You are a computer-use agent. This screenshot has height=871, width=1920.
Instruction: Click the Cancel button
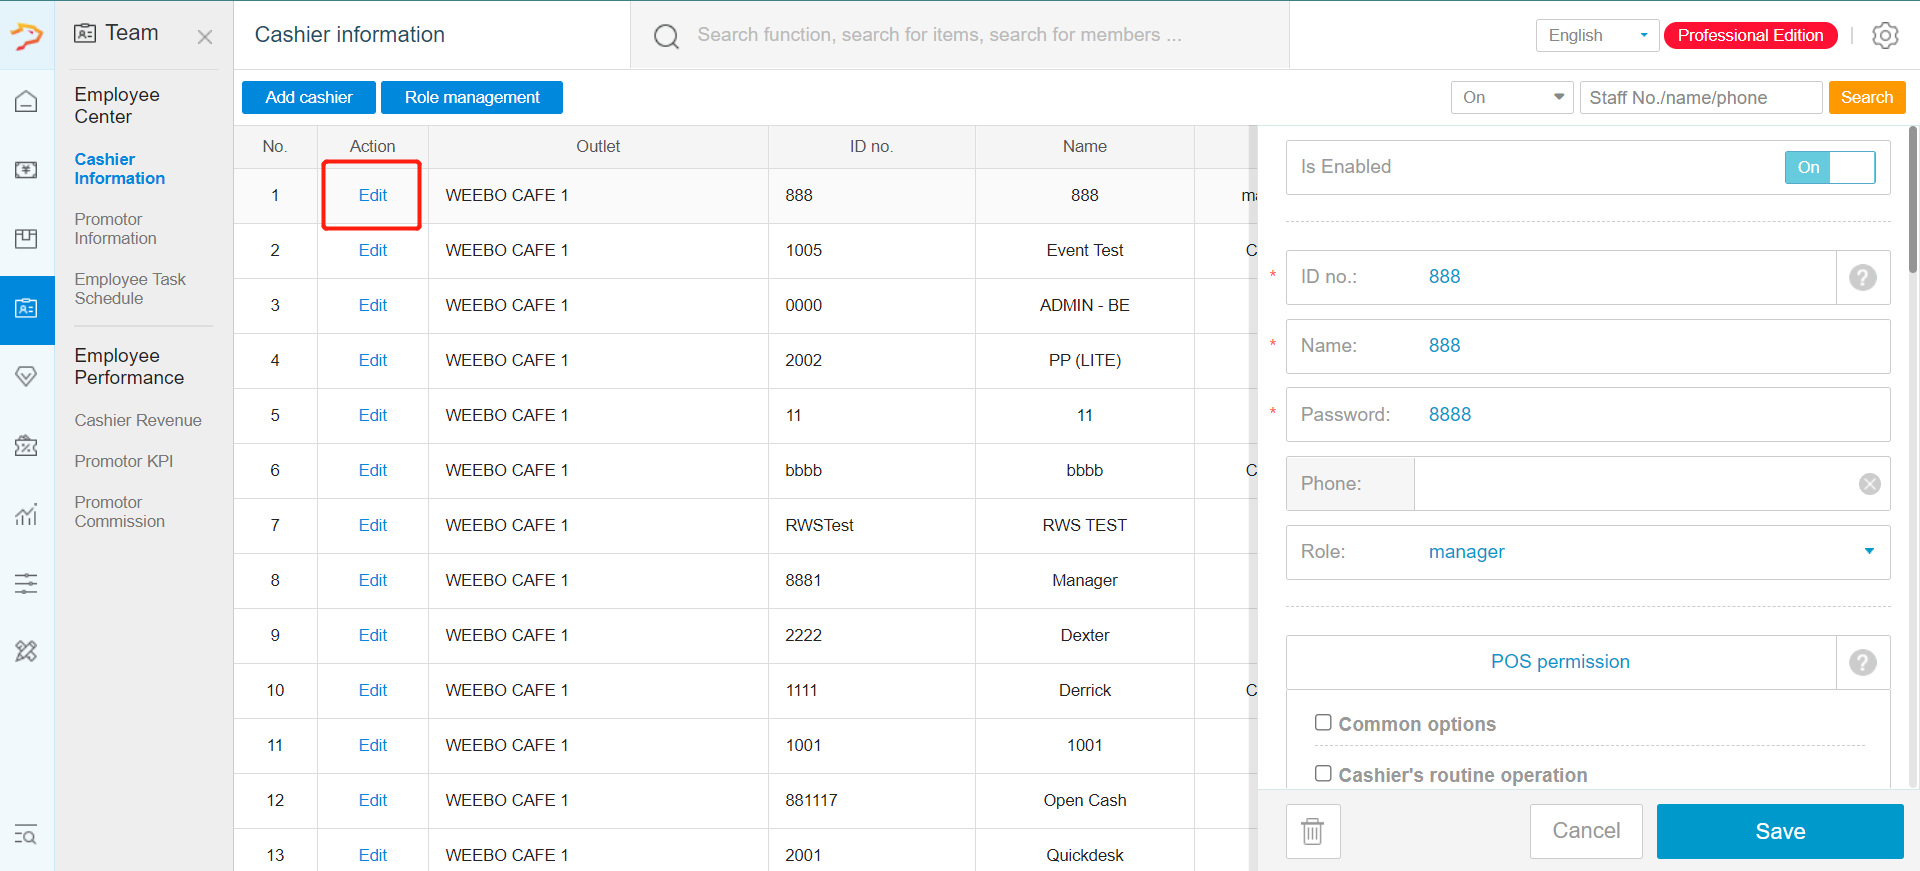coord(1586,831)
